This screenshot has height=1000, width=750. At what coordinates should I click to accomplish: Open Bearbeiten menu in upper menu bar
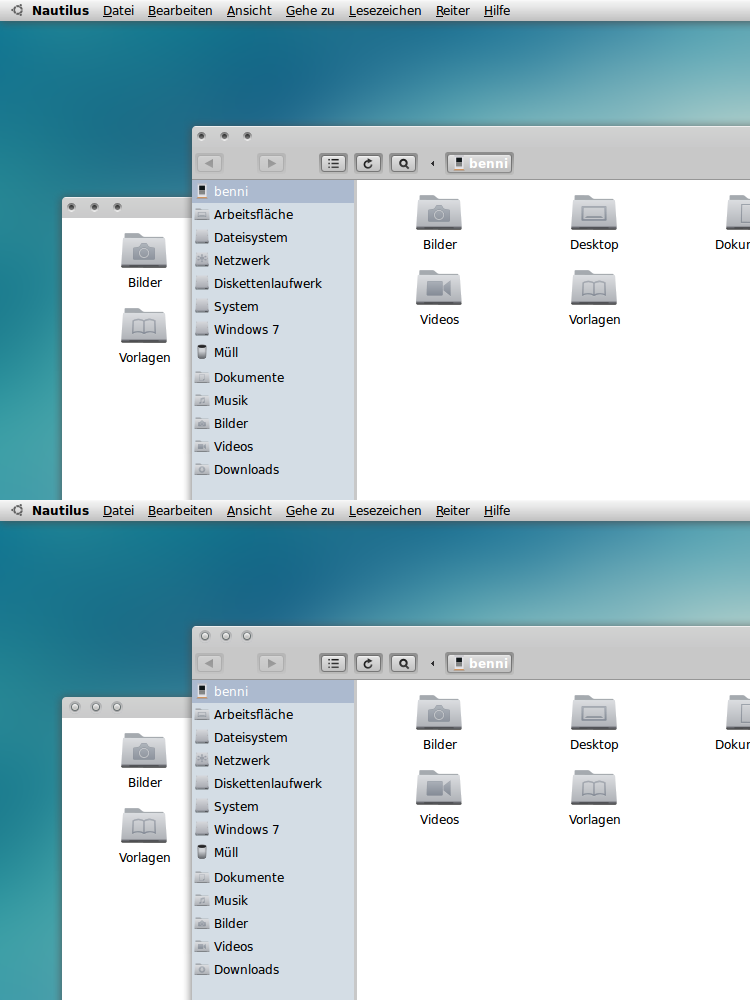[x=180, y=10]
